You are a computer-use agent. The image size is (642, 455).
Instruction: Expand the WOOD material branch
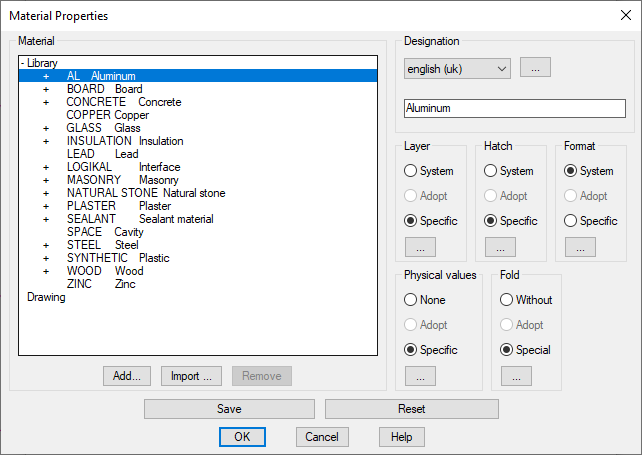coord(46,271)
